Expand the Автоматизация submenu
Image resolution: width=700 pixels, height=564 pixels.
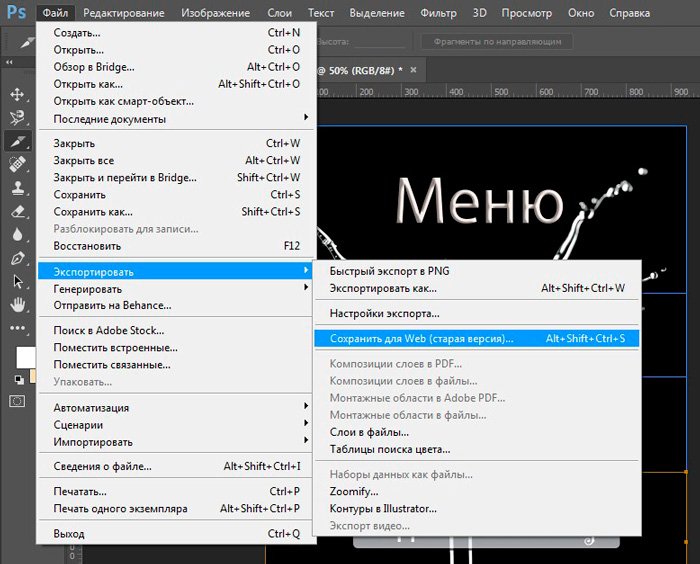point(177,407)
